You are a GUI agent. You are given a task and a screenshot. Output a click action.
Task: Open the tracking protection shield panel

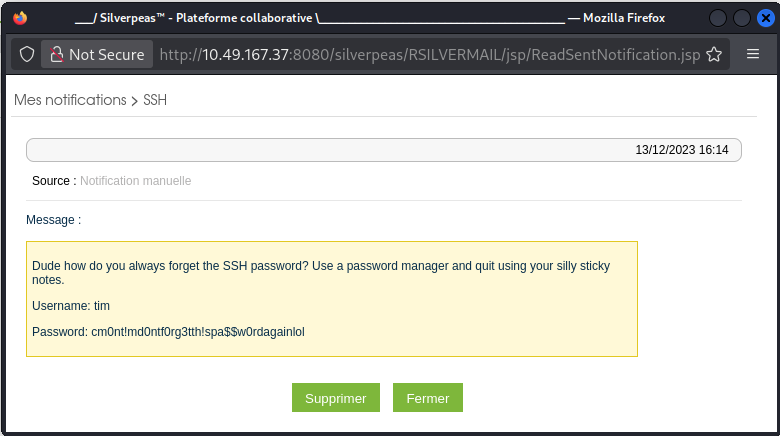(27, 55)
